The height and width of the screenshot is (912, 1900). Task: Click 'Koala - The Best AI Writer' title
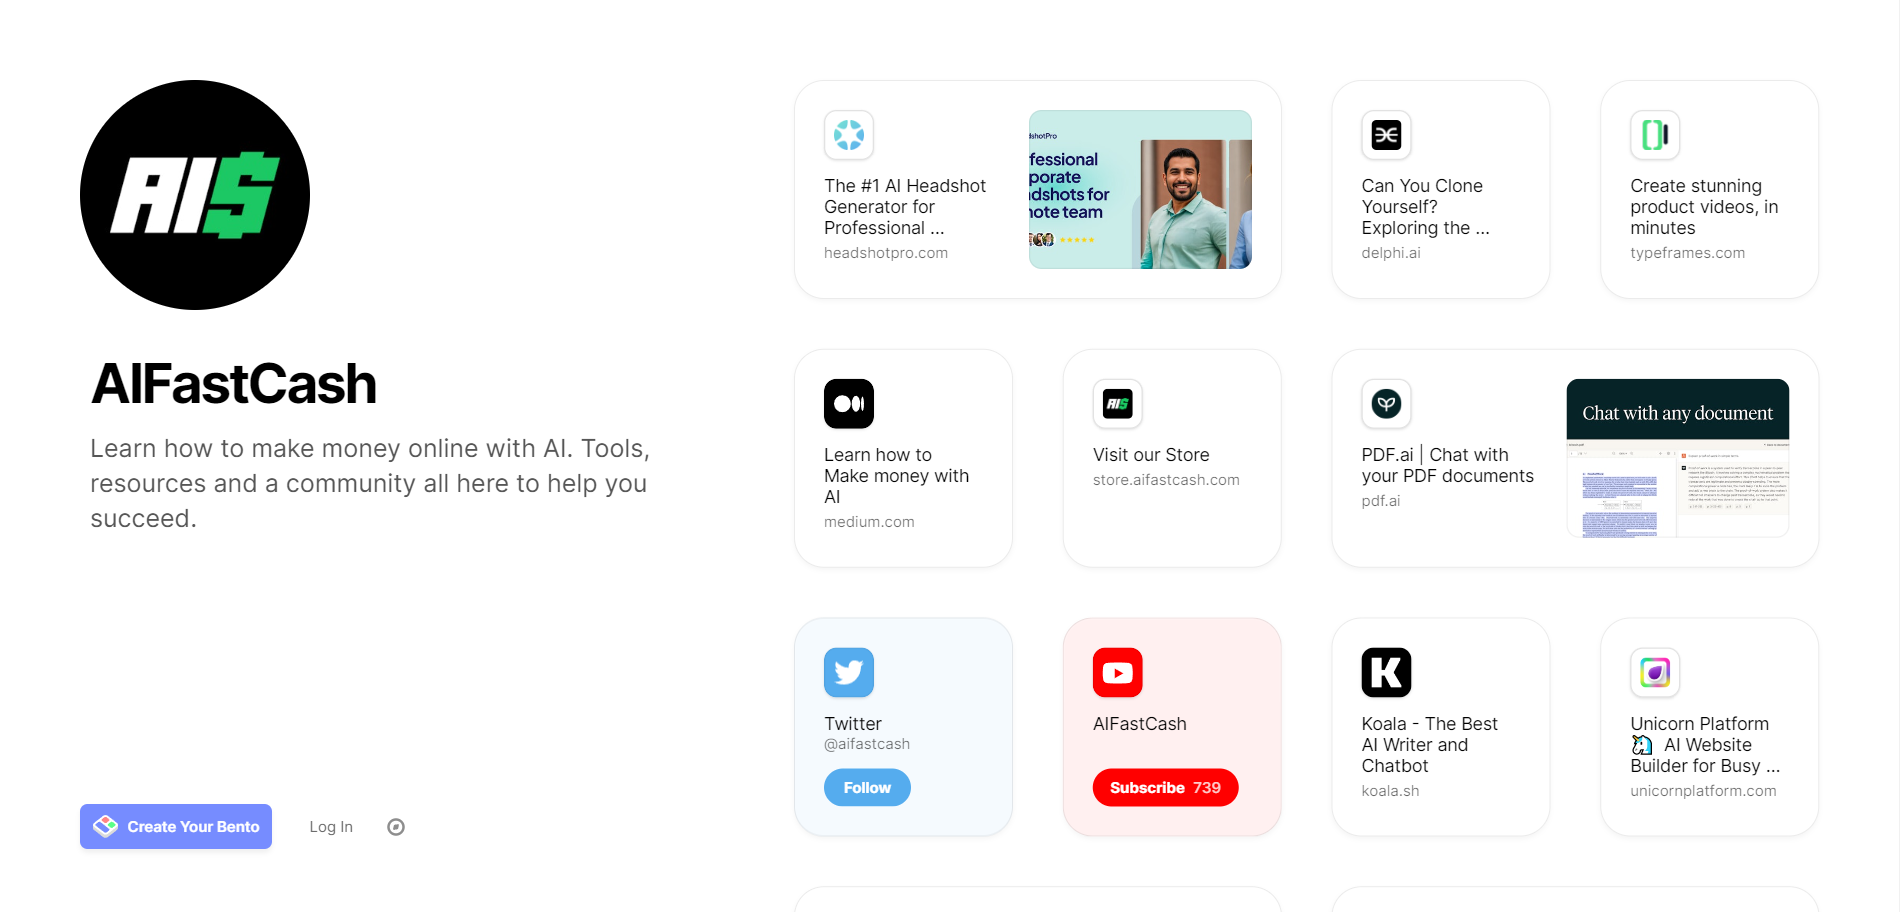point(1429,745)
